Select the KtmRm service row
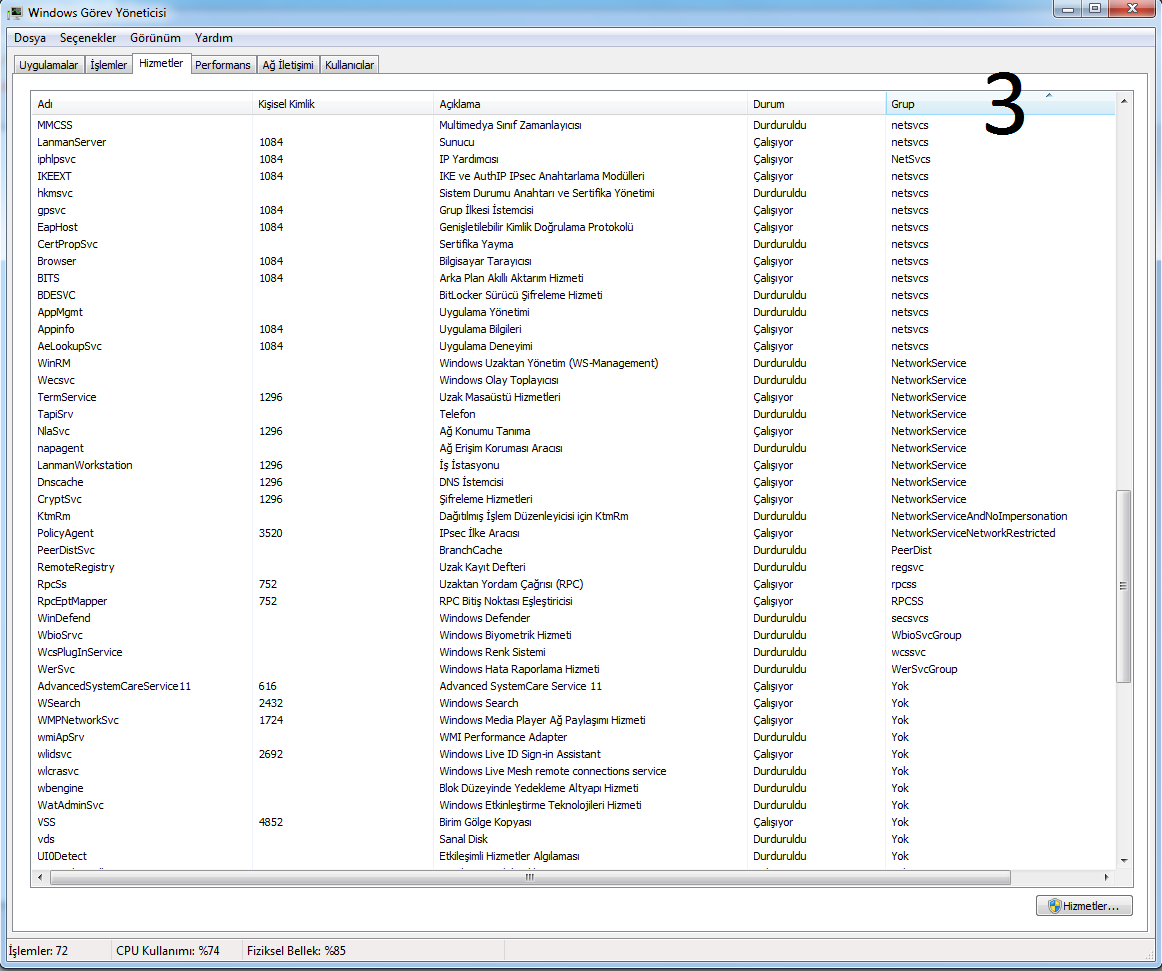 point(573,517)
